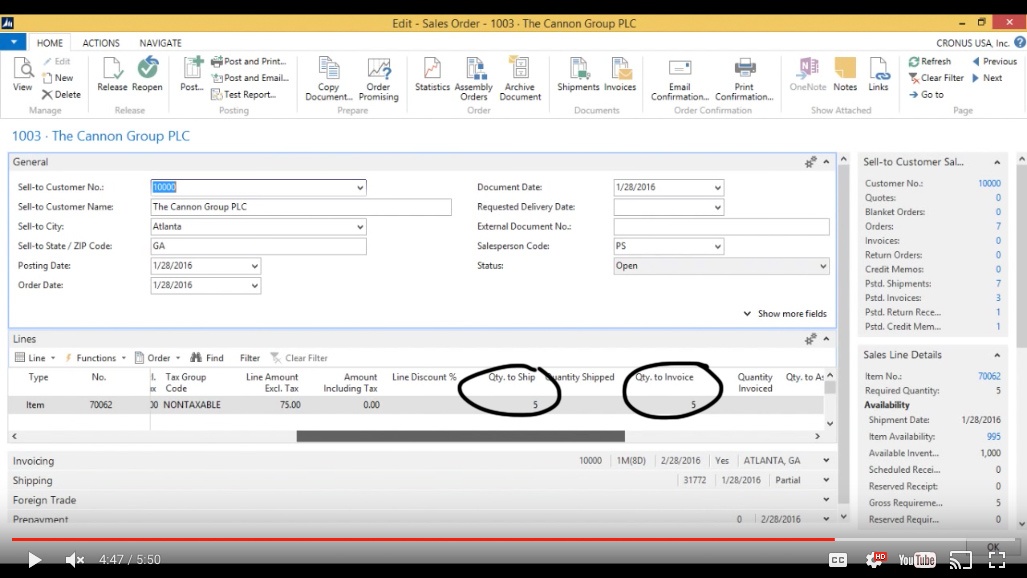The image size is (1027, 578).
Task: Click Clear Filter in ribbon
Action: click(x=936, y=77)
